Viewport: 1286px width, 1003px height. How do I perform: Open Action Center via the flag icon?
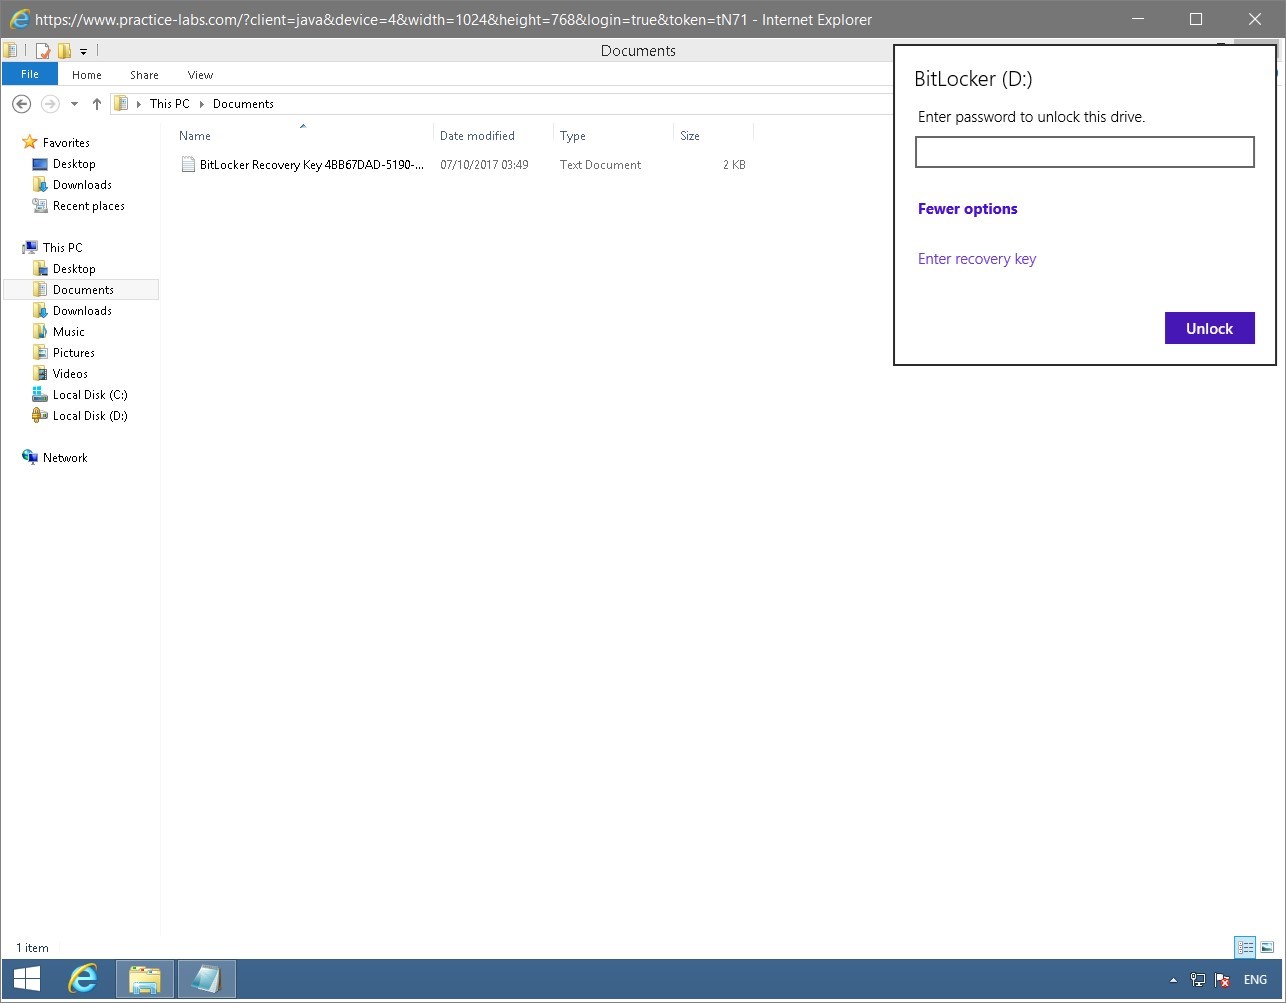[1222, 980]
